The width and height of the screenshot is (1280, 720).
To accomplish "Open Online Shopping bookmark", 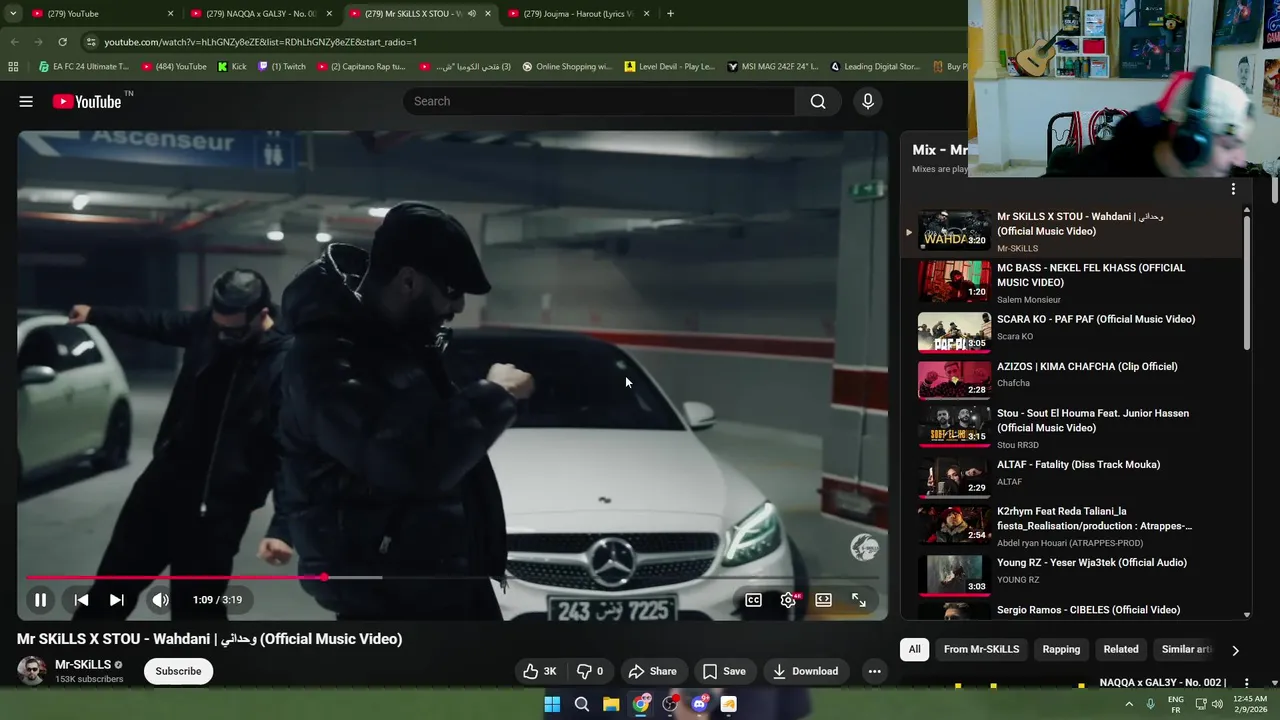I will 567,67.
